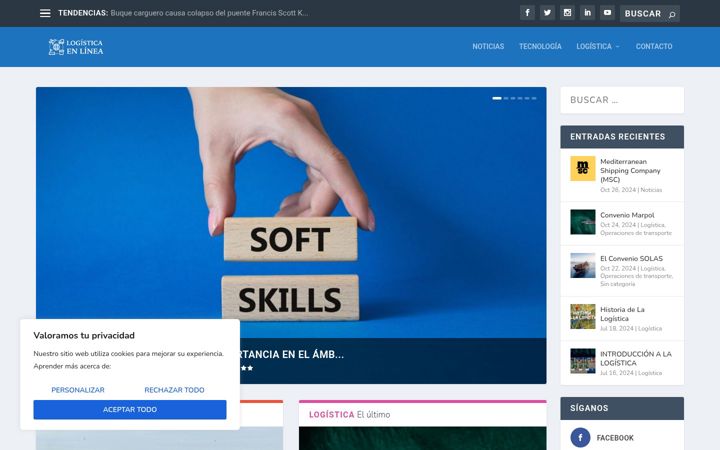
Task: Click the magnifier icon next to BUSCAR
Action: coord(672,15)
